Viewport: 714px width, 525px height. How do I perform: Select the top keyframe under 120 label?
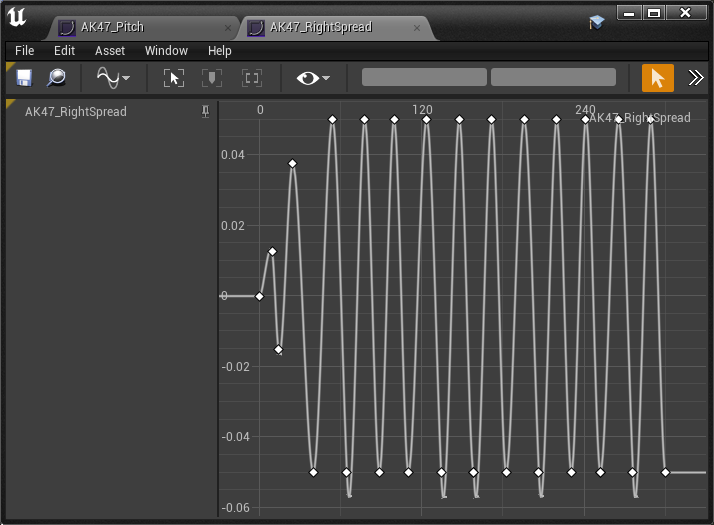tap(426, 120)
